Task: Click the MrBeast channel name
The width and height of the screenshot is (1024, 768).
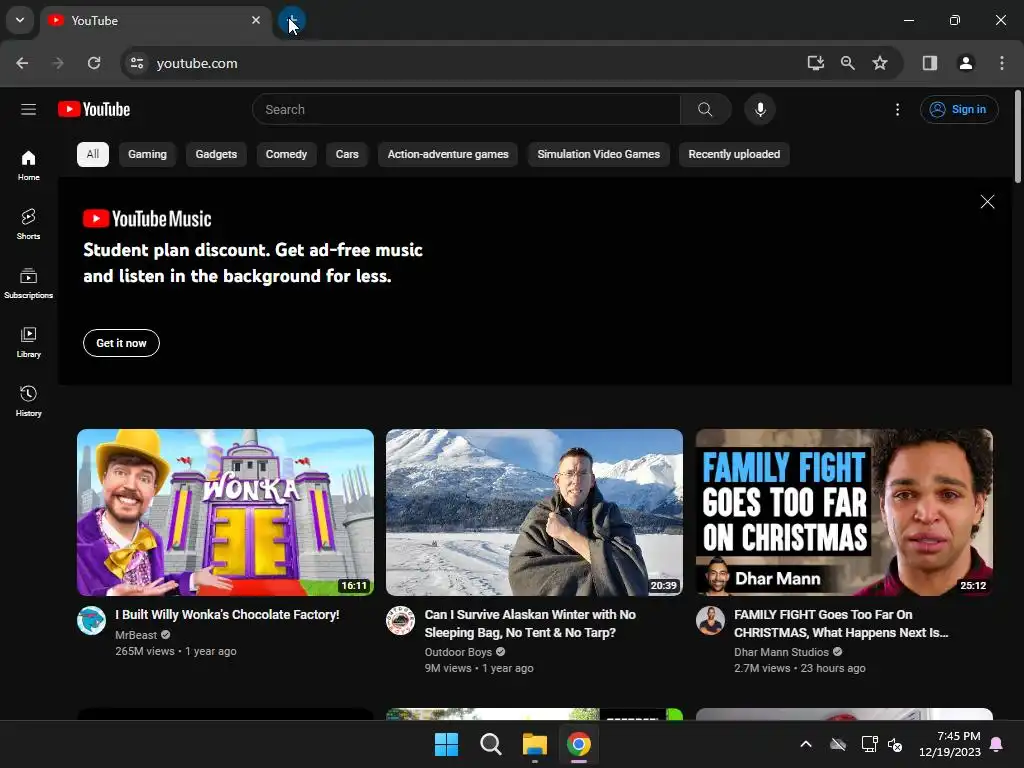Action: tap(136, 635)
